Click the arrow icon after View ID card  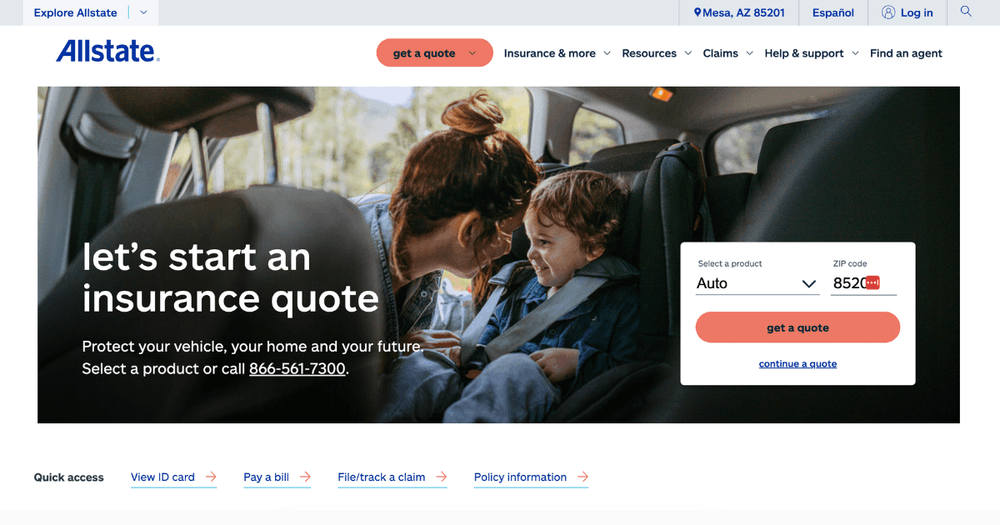click(x=211, y=477)
